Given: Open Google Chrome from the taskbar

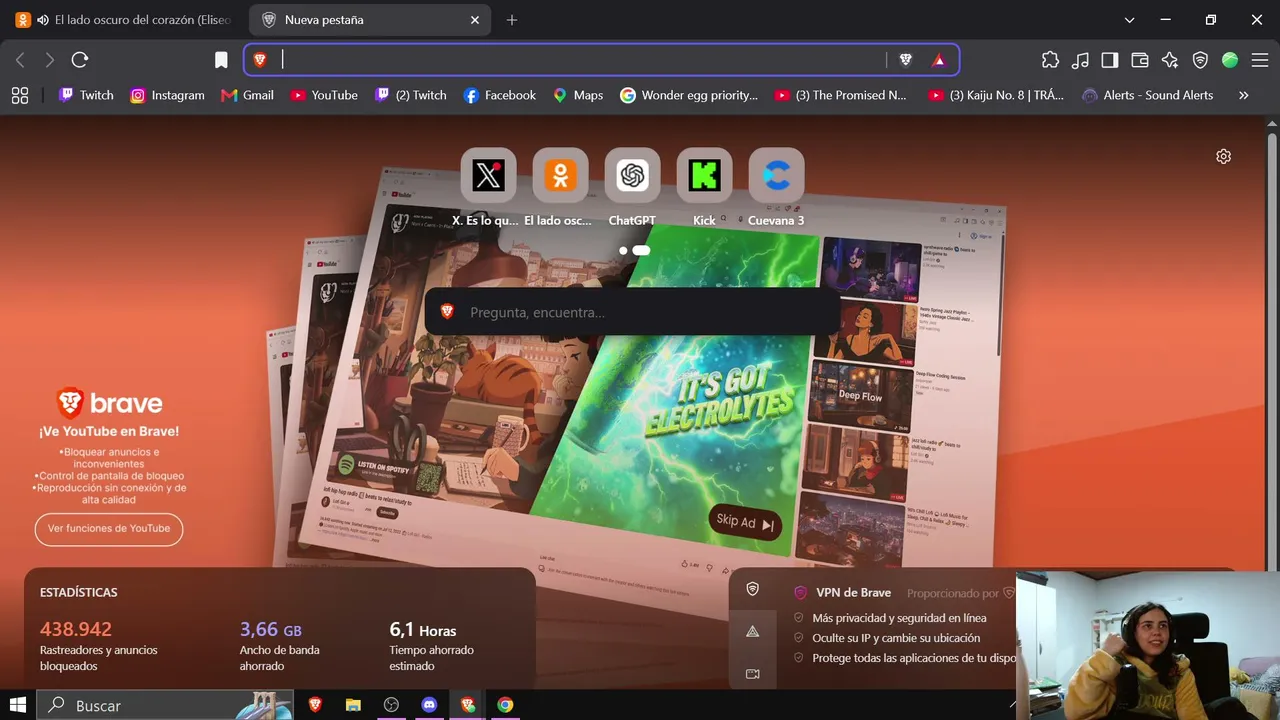Looking at the screenshot, I should coord(505,705).
